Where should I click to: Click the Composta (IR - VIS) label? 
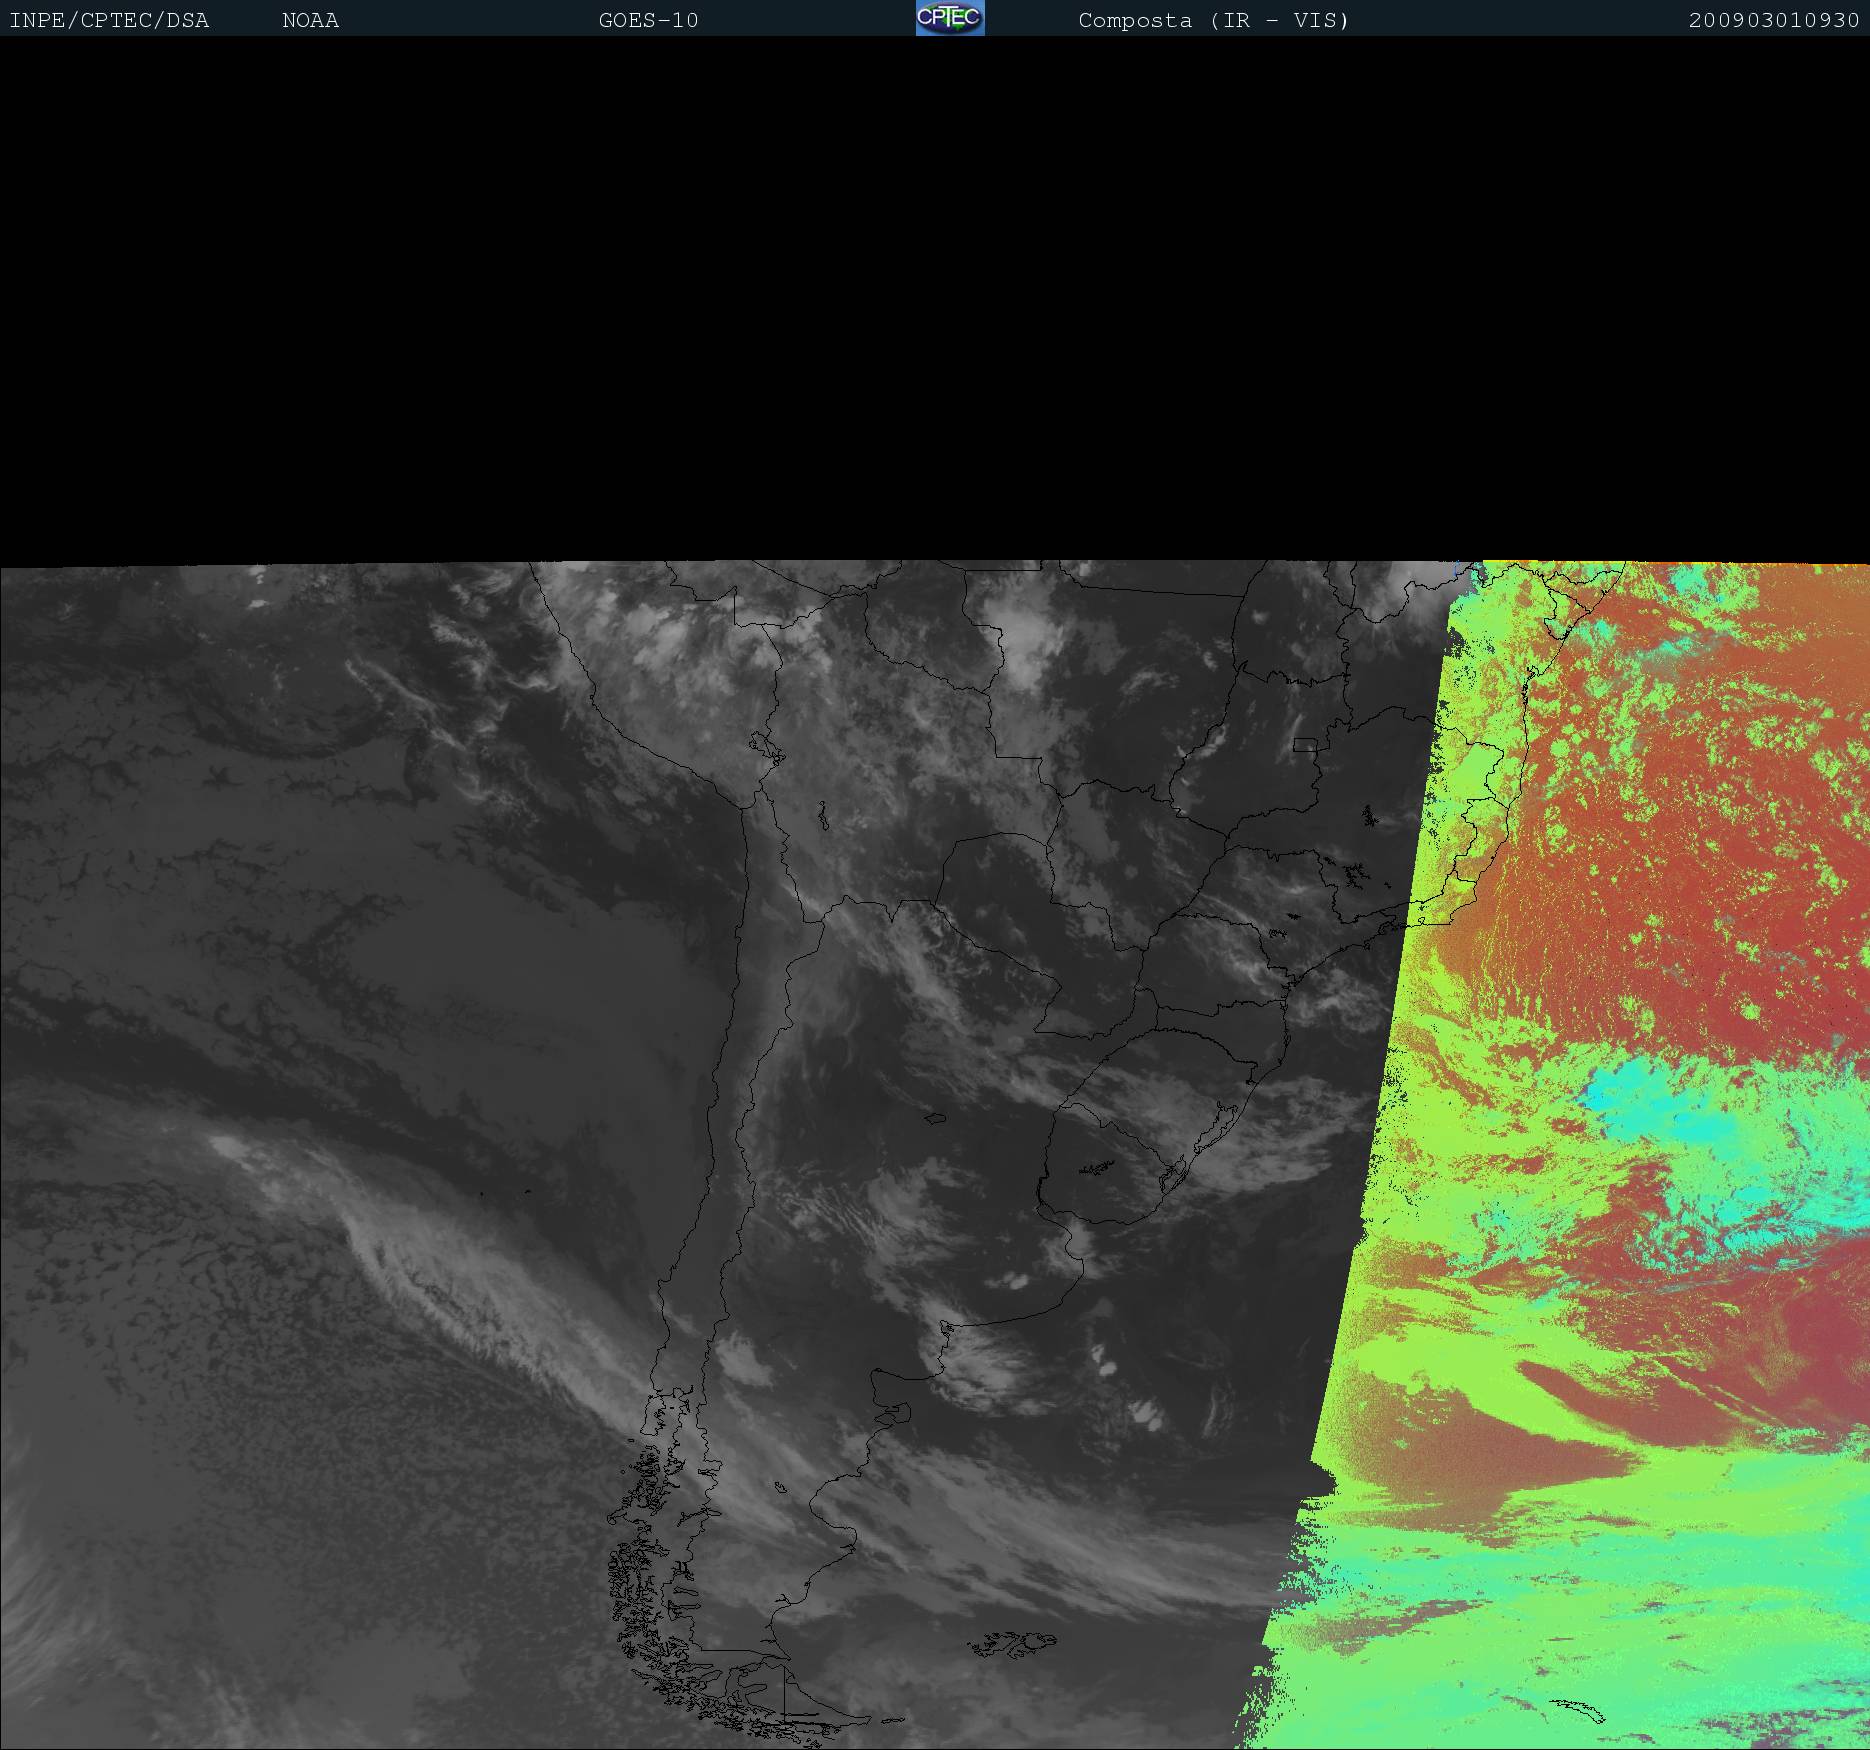coord(1213,20)
